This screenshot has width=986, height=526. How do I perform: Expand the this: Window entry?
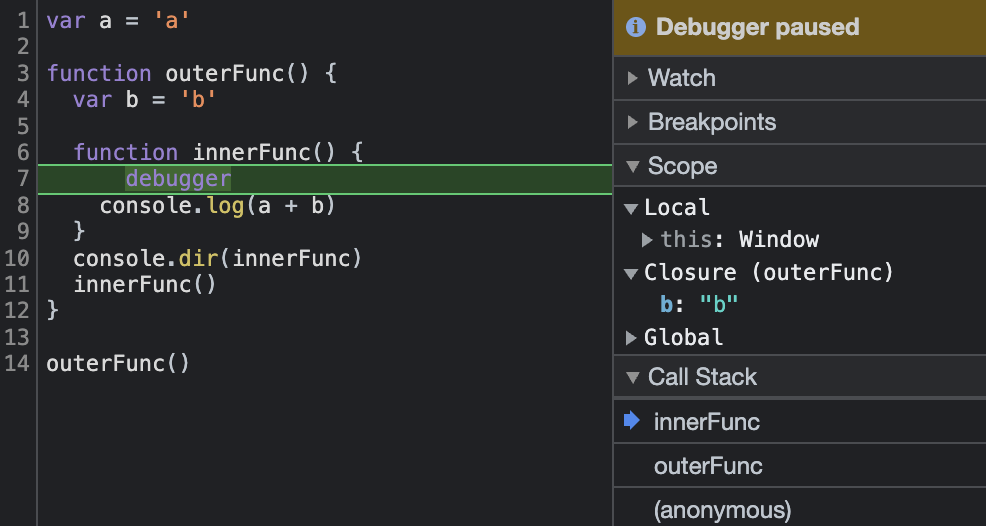click(x=647, y=240)
